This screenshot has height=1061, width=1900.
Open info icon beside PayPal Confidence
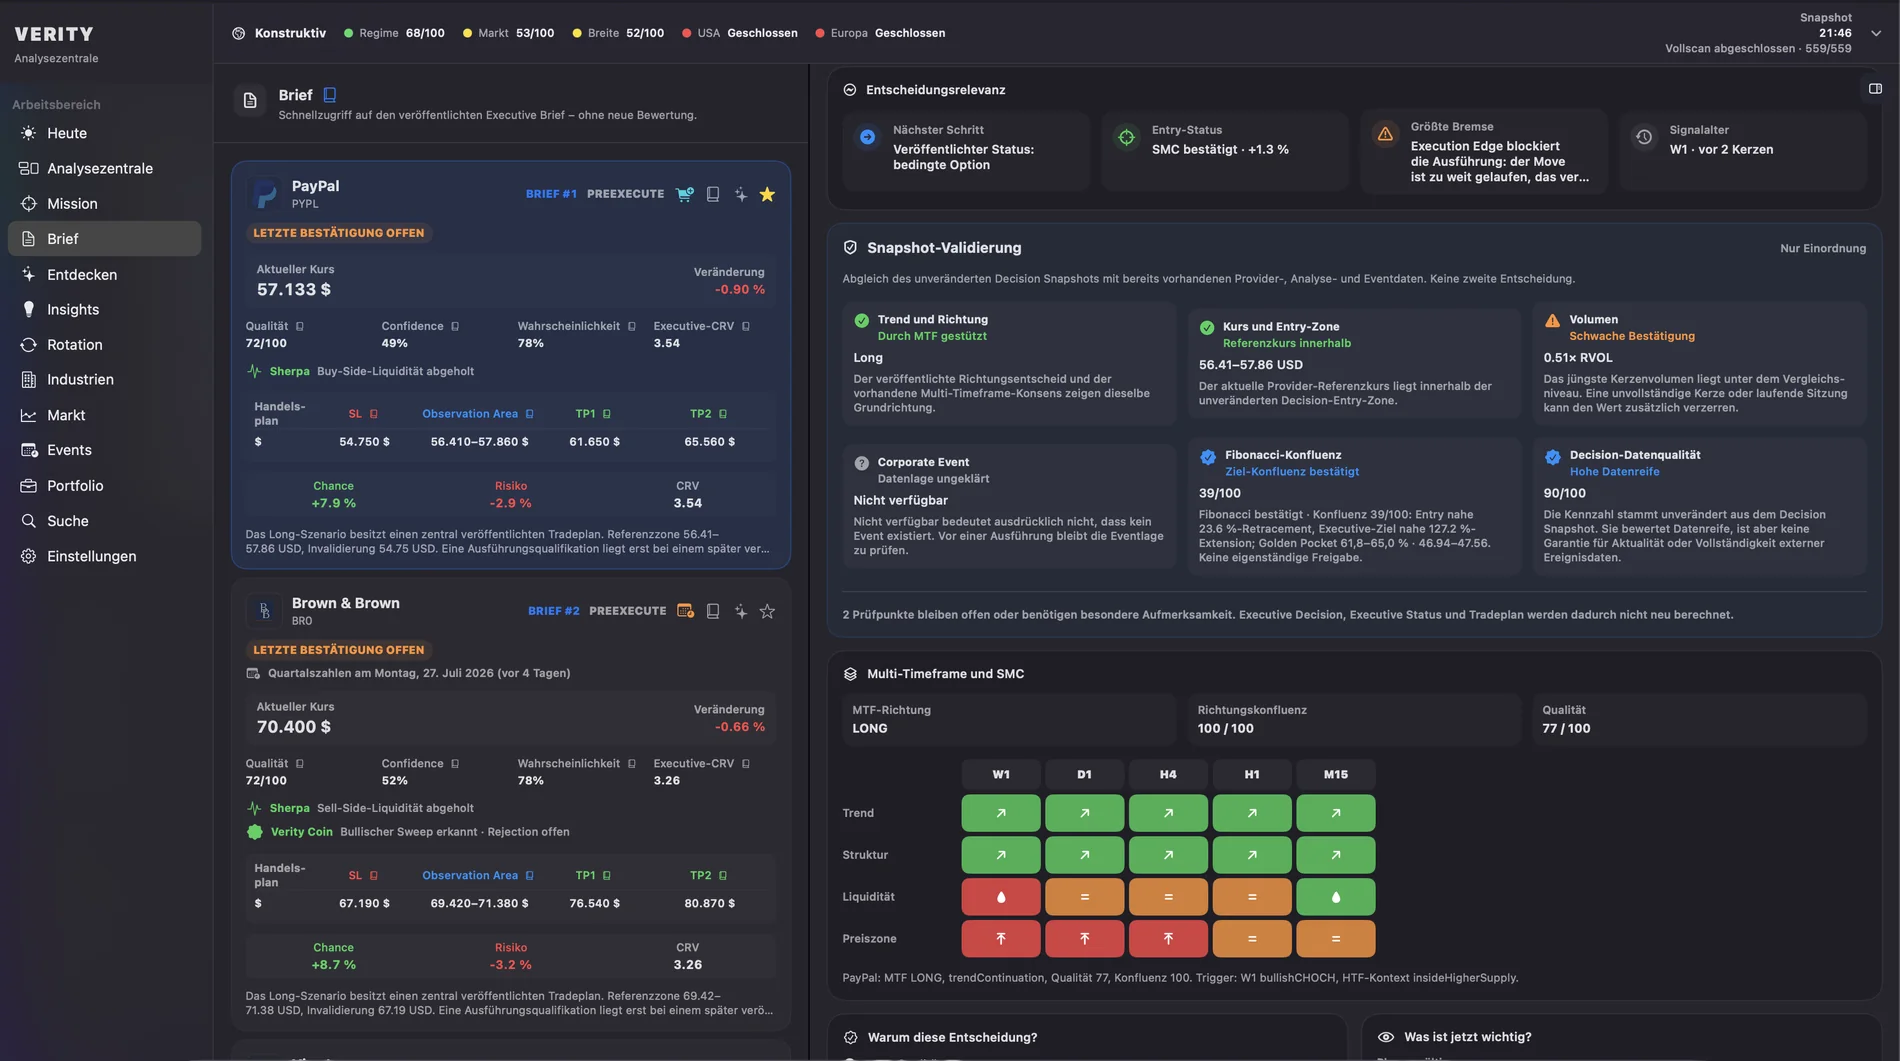pos(455,326)
